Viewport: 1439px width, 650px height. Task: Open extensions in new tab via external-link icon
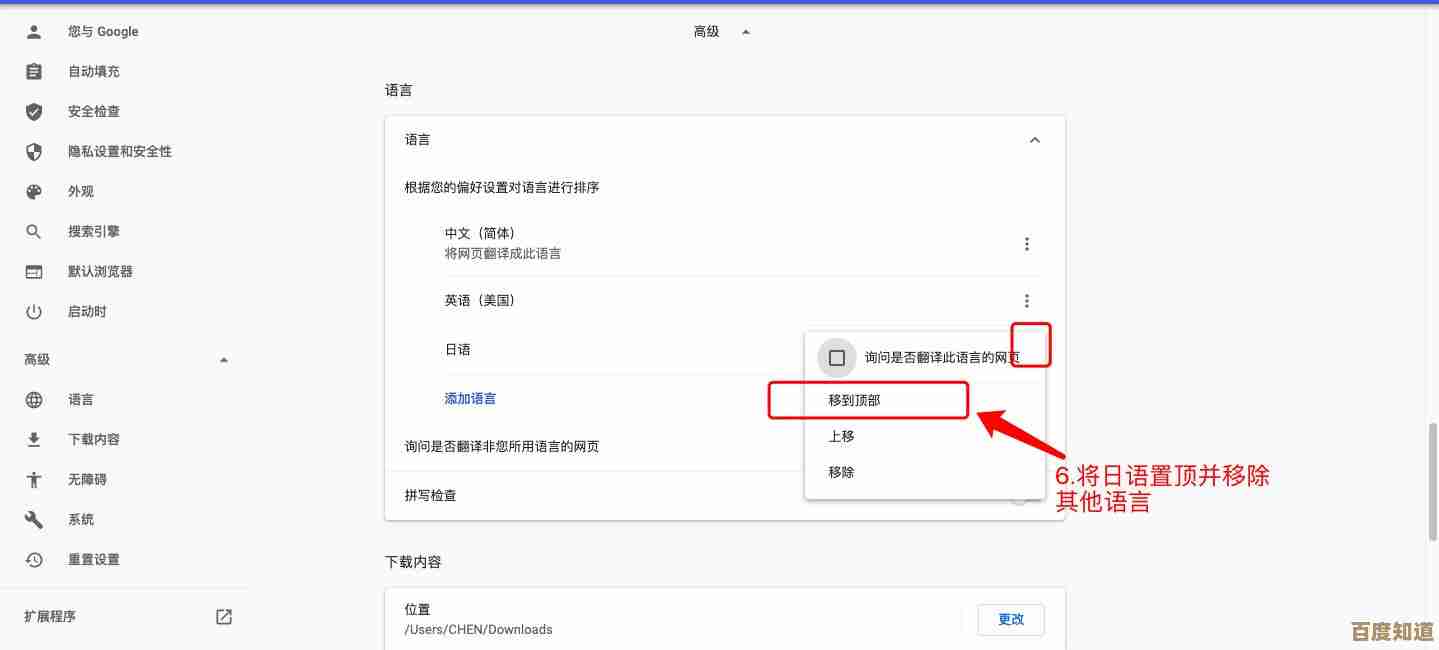(223, 616)
